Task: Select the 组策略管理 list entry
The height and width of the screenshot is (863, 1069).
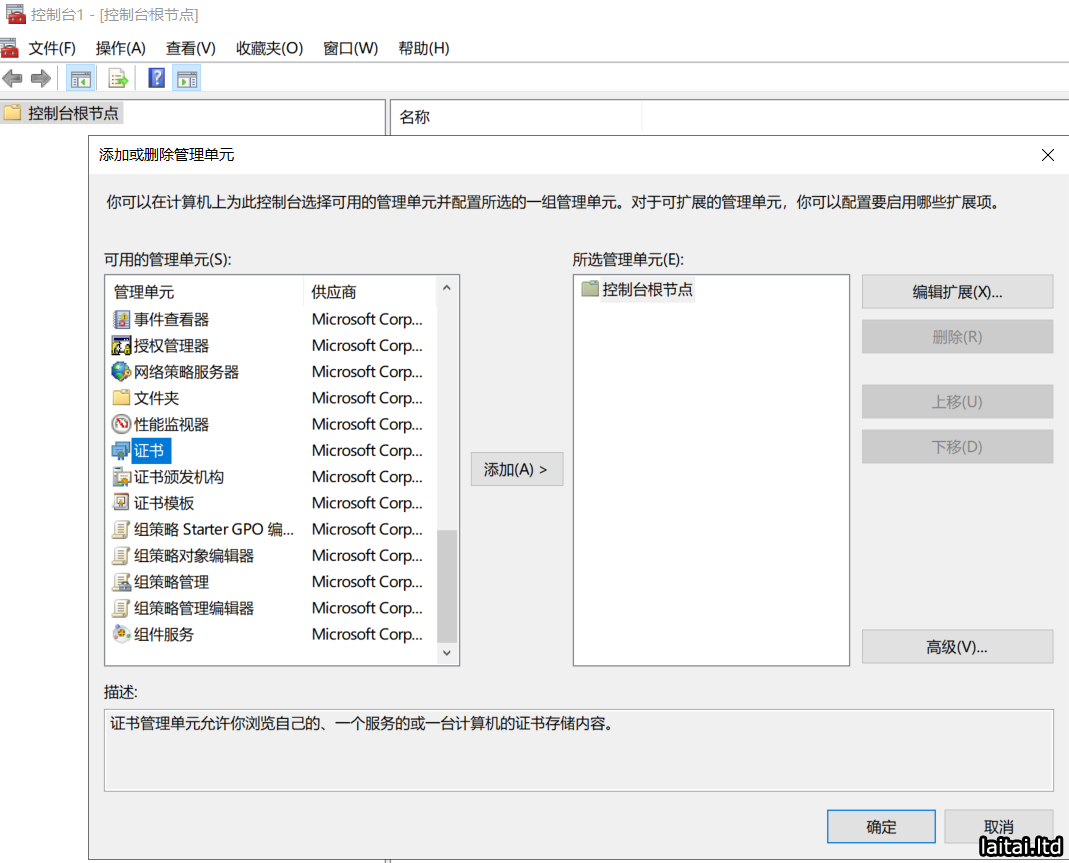Action: (x=171, y=582)
